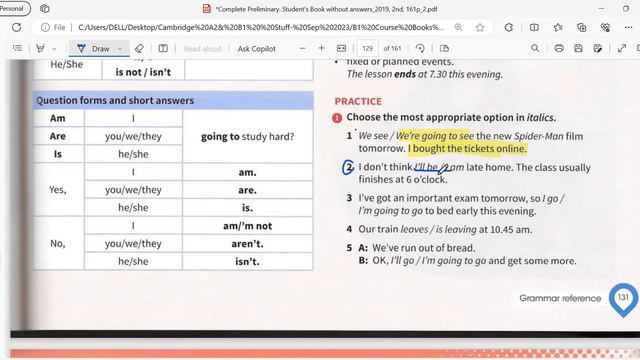
Task: Enter full screen PDF view
Action: pos(622,48)
